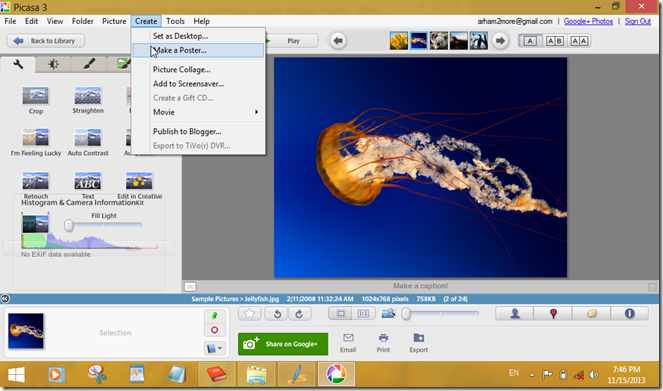Click Back to Library button
Screen dimensions: 663x391
pyautogui.click(x=46, y=41)
